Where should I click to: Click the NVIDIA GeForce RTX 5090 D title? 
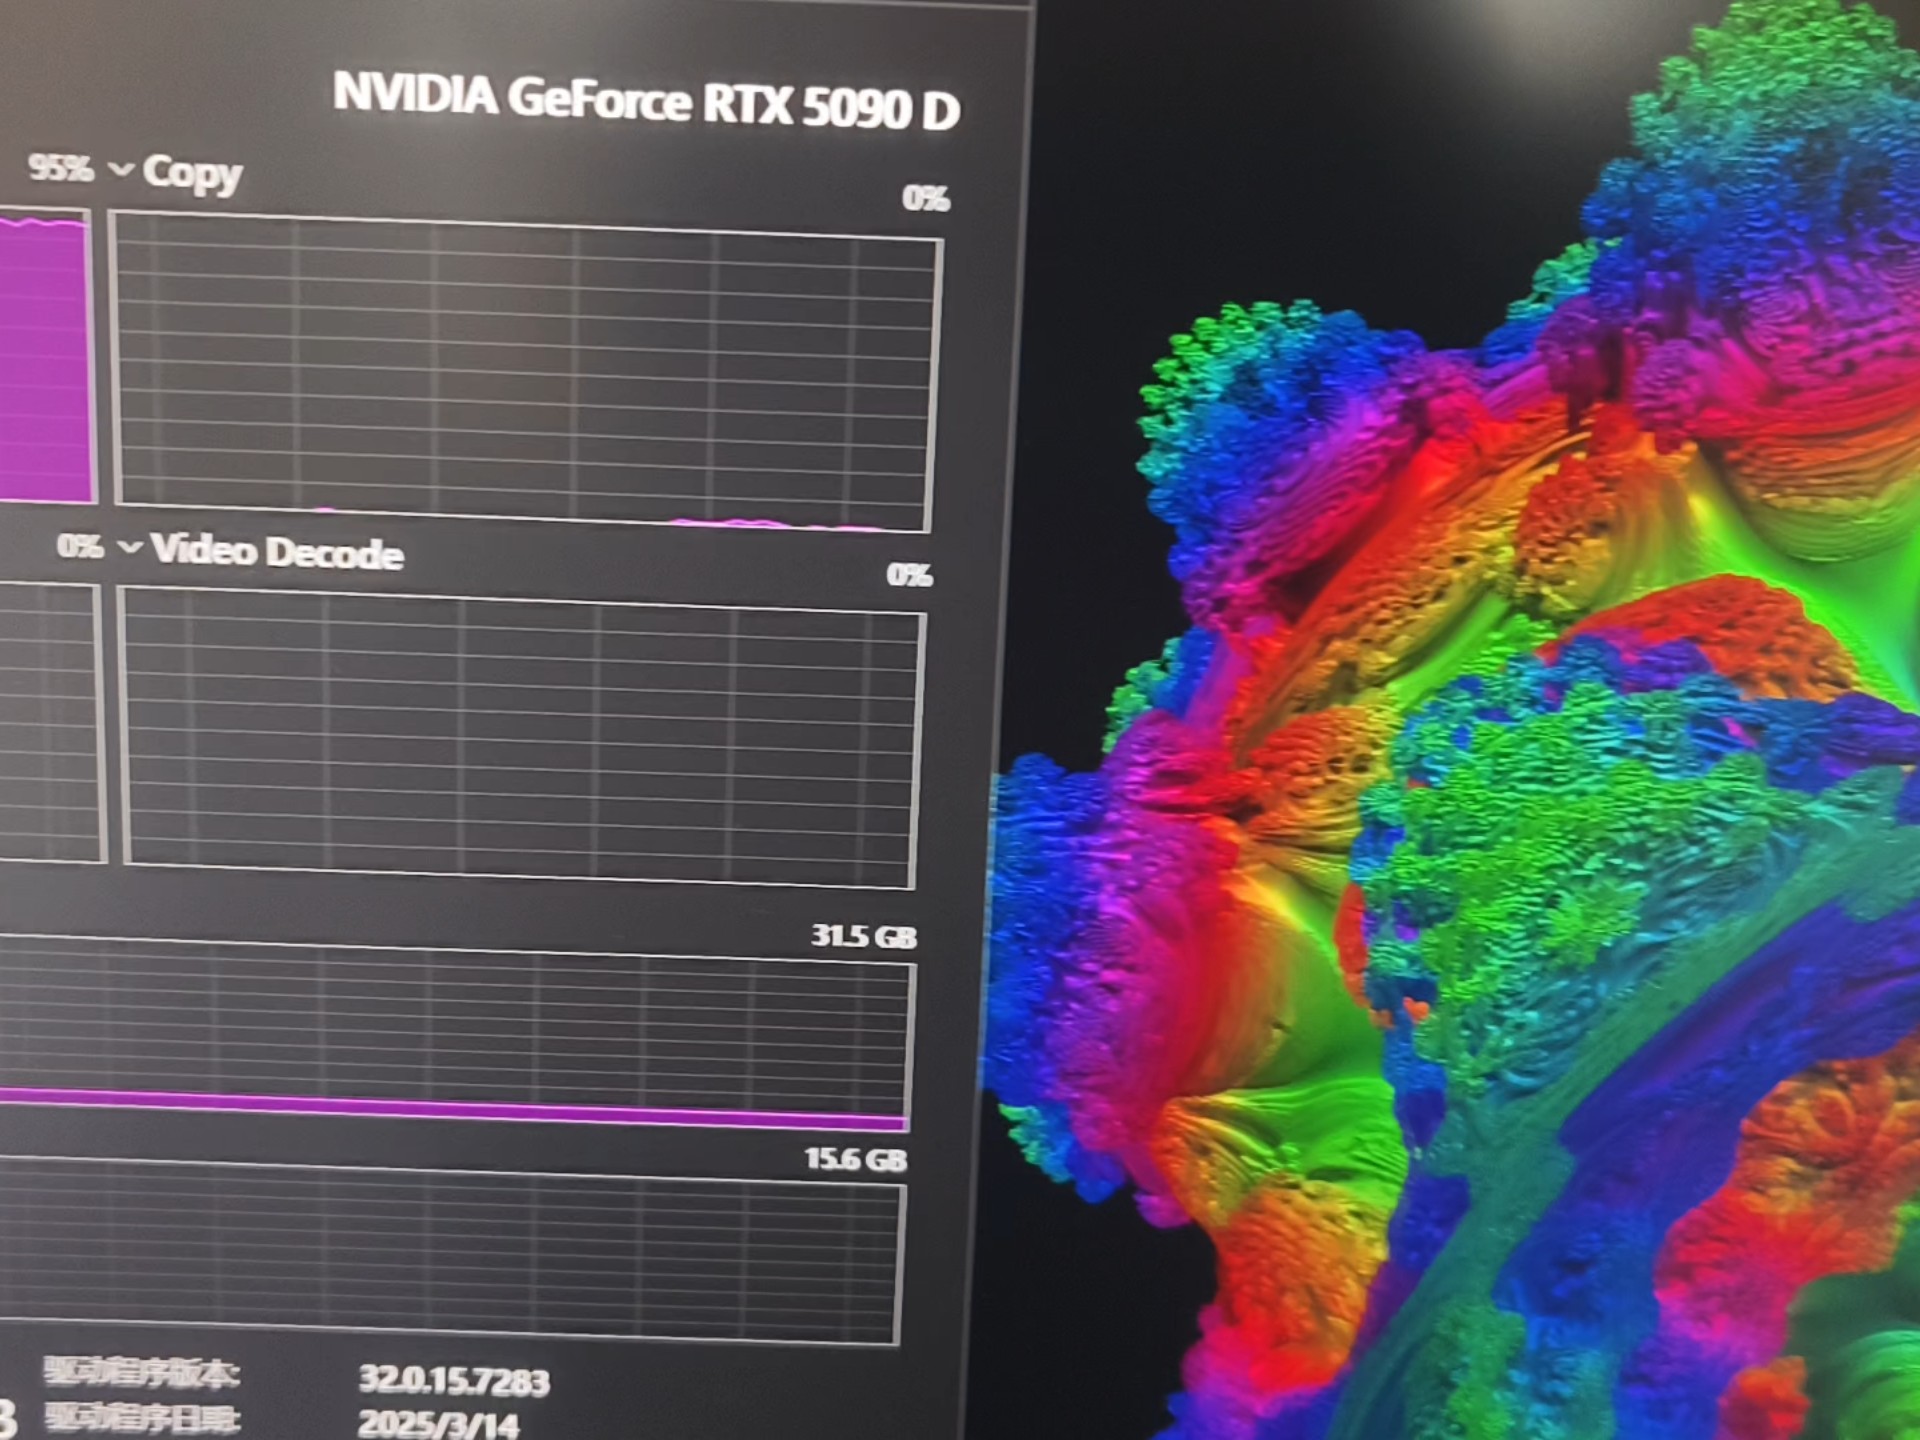click(x=646, y=102)
